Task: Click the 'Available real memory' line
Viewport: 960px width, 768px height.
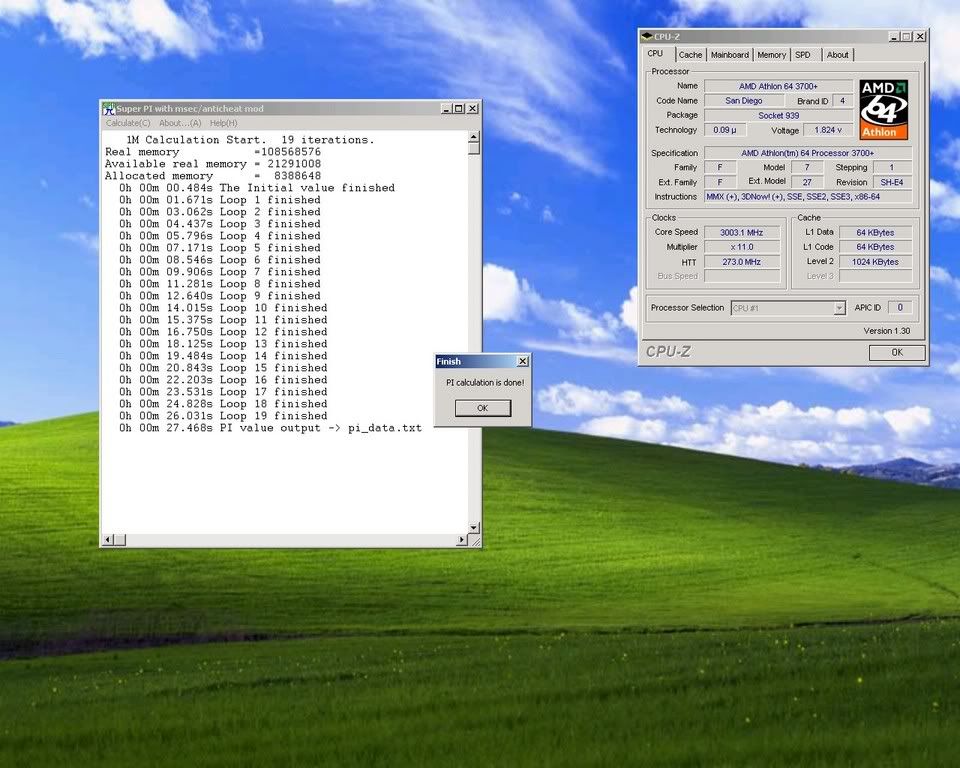Action: 213,164
